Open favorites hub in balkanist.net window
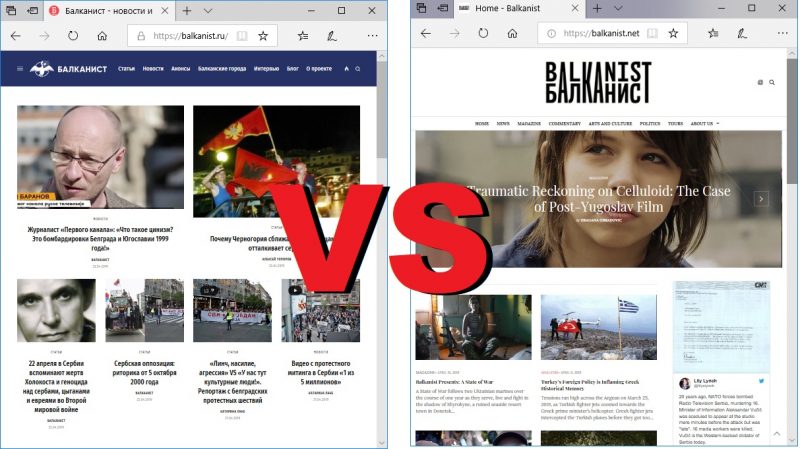 713,34
